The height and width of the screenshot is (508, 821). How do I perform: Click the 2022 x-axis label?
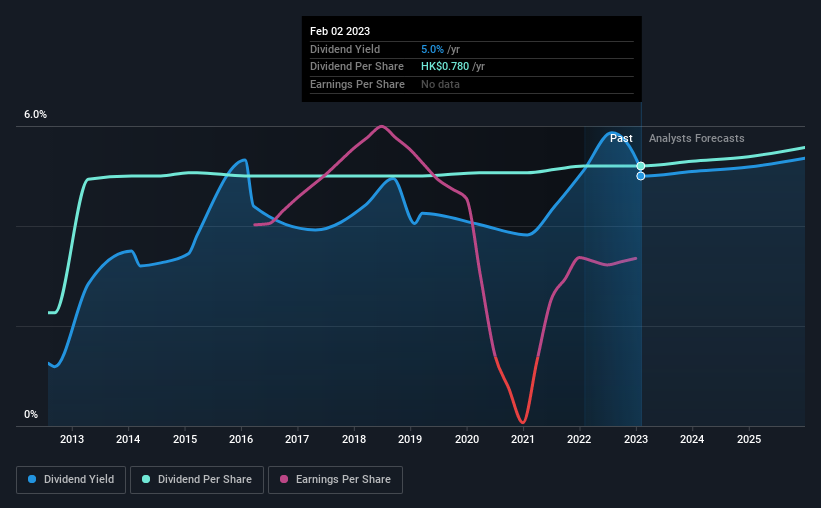point(579,439)
